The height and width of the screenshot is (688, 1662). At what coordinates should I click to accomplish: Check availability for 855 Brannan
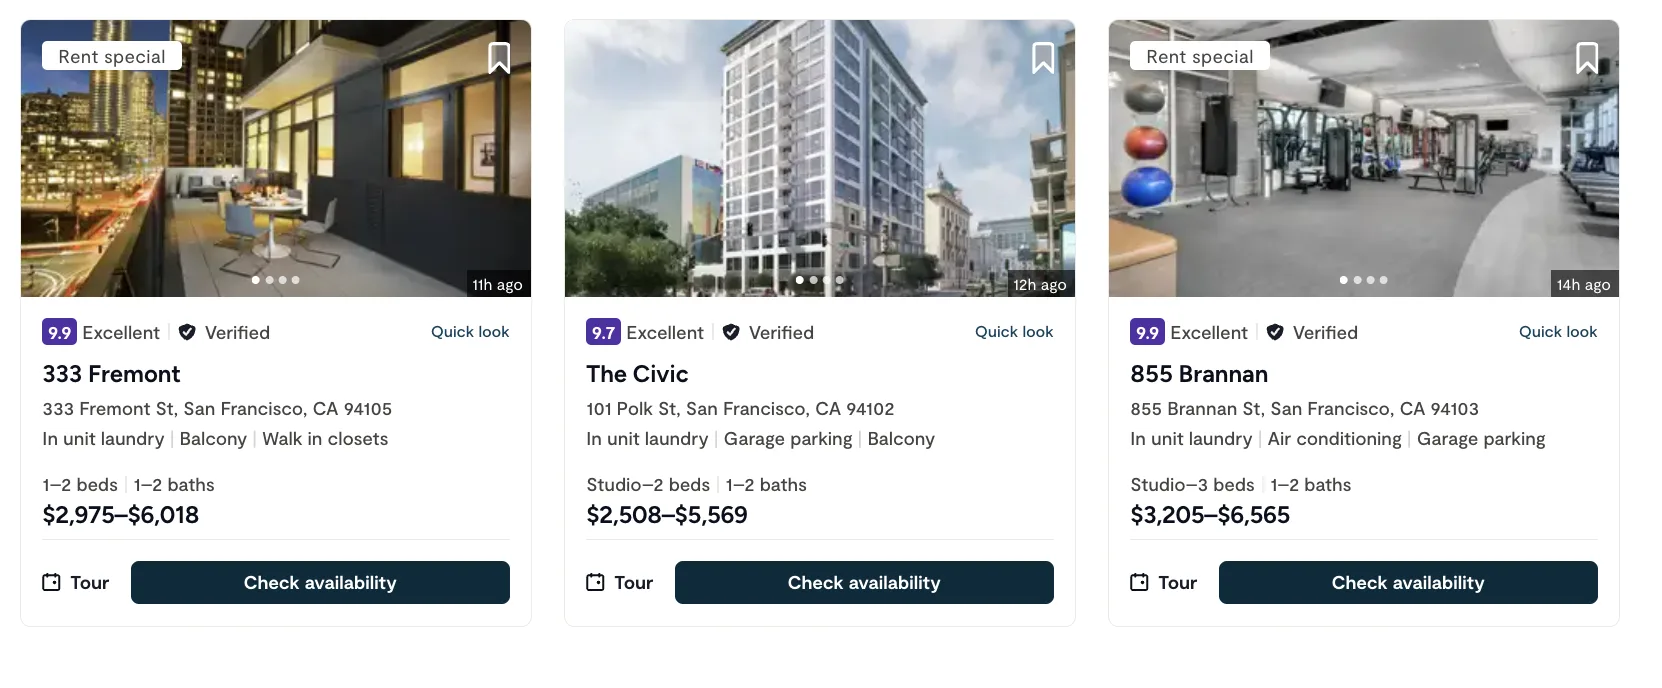[x=1408, y=582]
